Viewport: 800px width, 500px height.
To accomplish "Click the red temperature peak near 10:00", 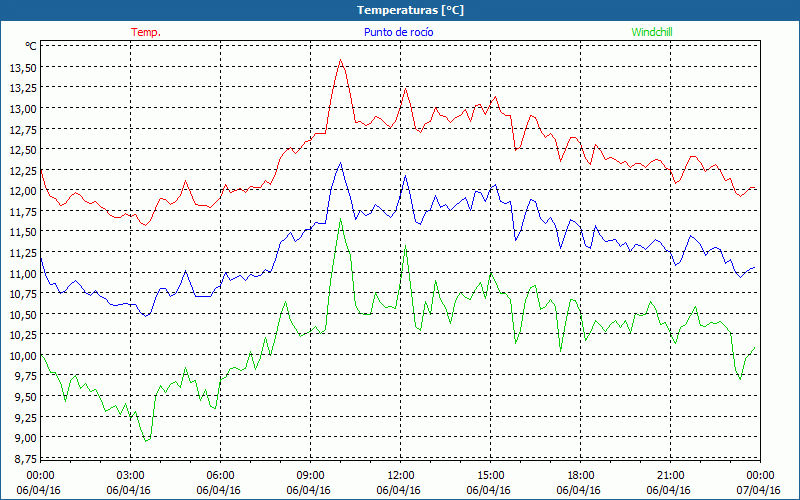I will coord(341,60).
